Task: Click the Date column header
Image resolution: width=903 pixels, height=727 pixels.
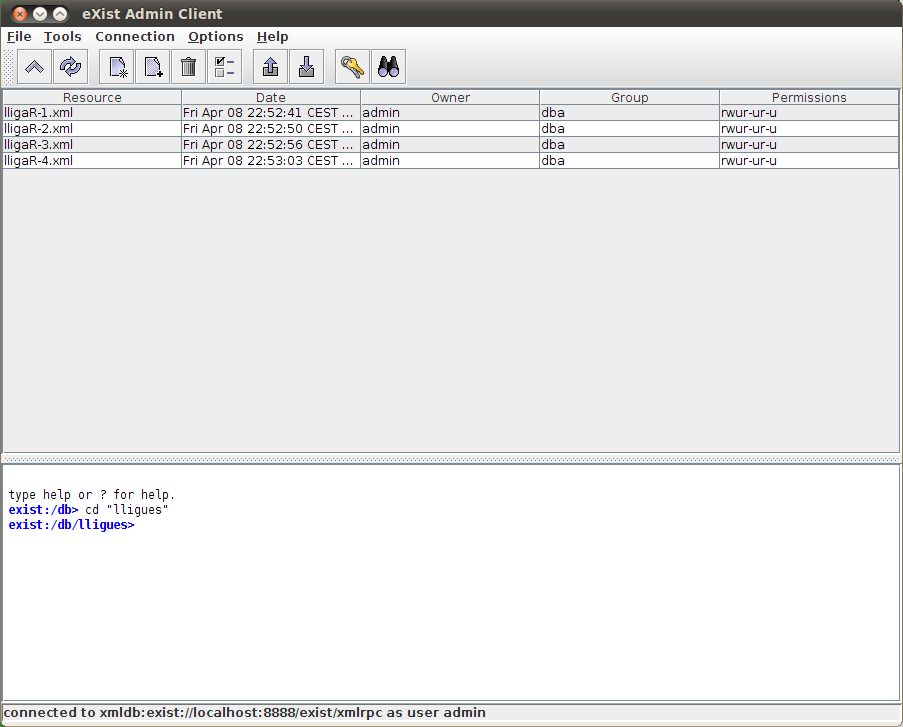Action: (270, 98)
